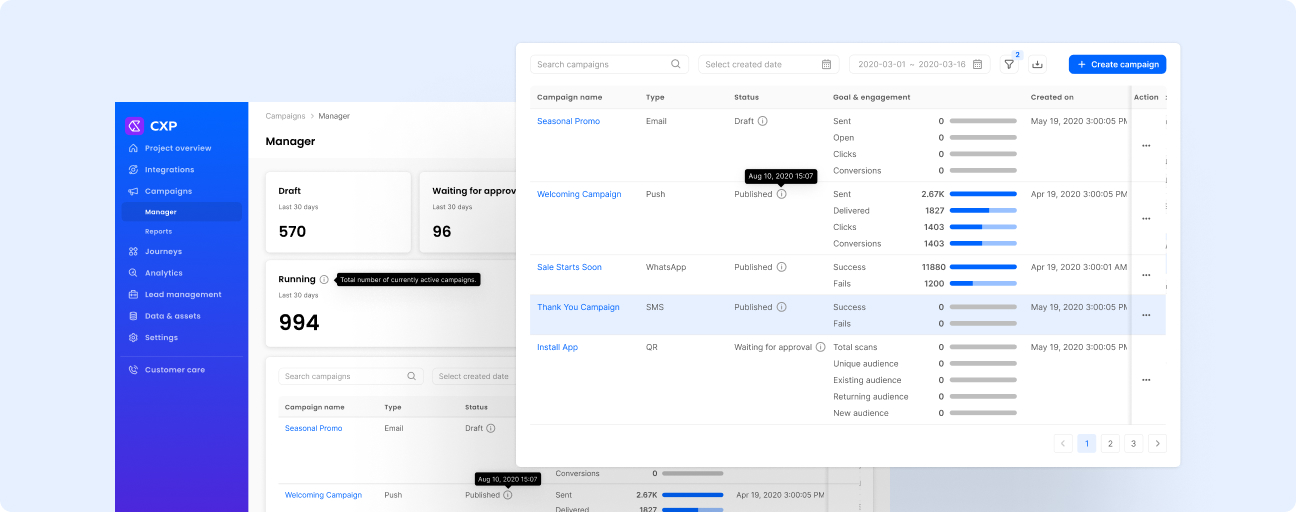
Task: Click Campaigns breadcrumb link
Action: (x=285, y=116)
